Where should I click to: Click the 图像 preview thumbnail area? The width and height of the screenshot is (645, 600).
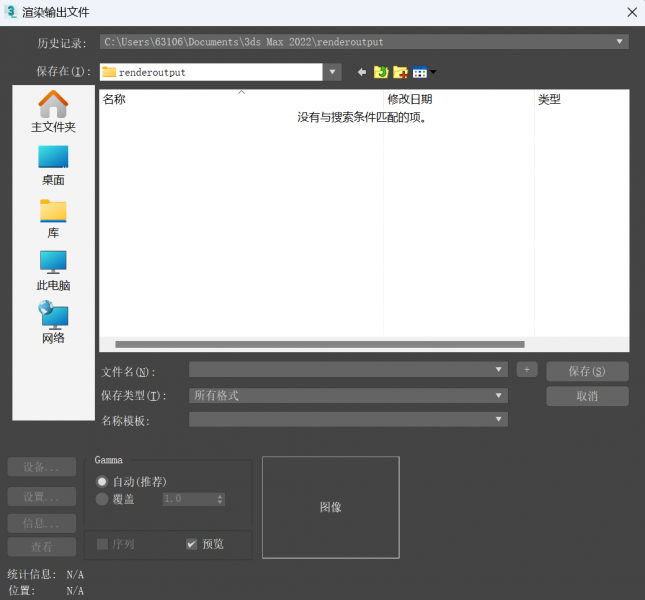331,507
